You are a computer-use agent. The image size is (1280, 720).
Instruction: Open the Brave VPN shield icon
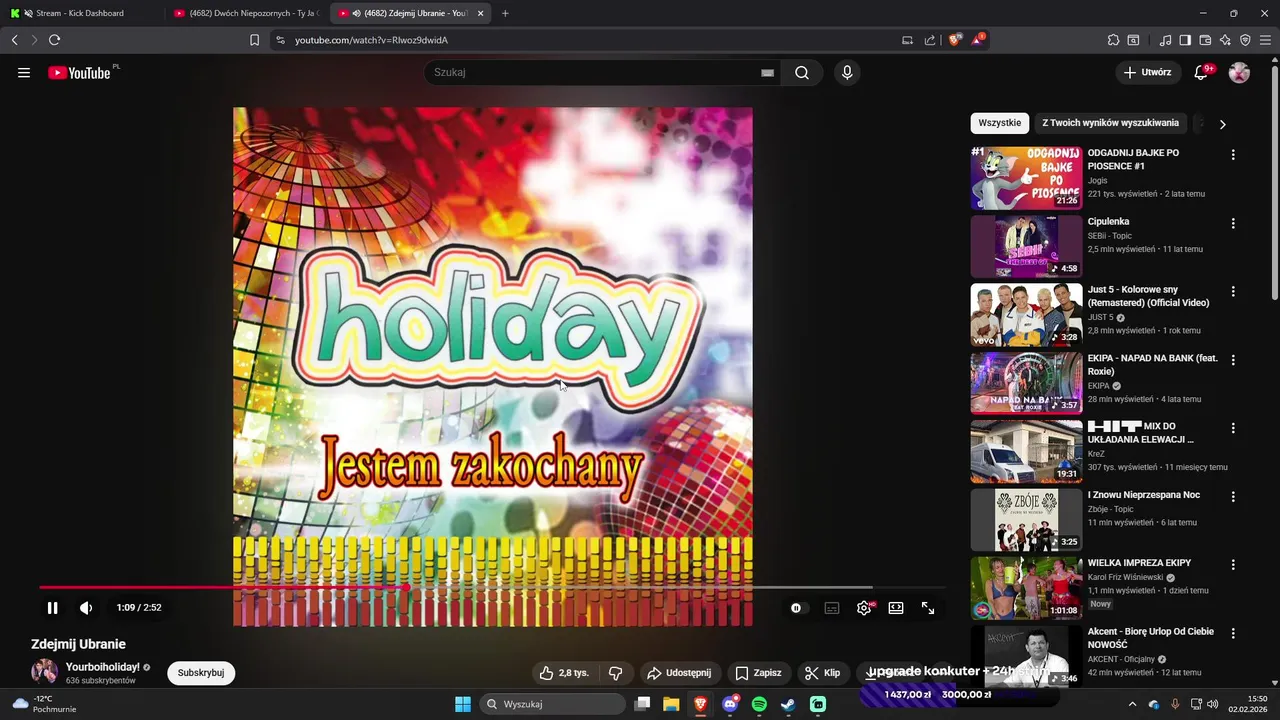click(x=1245, y=40)
